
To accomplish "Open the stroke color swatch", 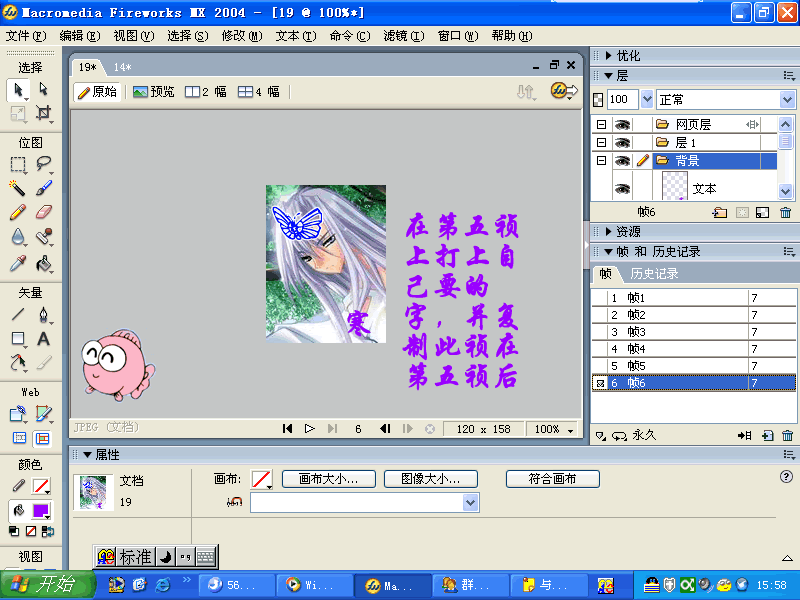I will pos(41,486).
